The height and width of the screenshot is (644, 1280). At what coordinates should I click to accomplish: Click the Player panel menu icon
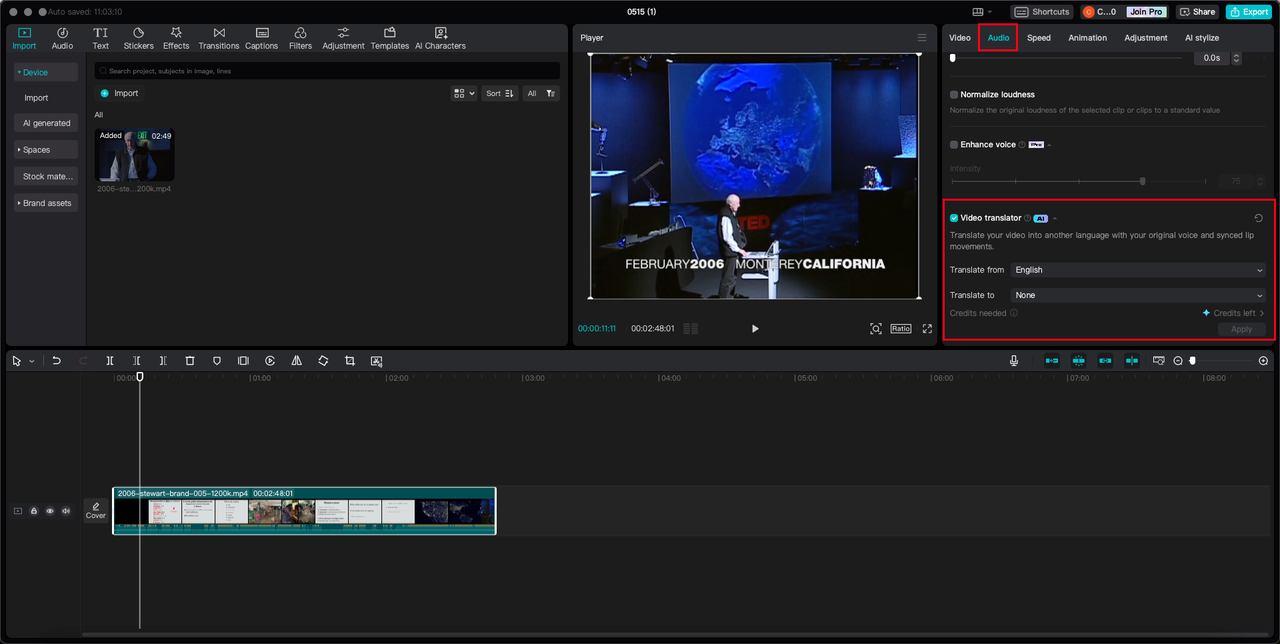(x=922, y=38)
